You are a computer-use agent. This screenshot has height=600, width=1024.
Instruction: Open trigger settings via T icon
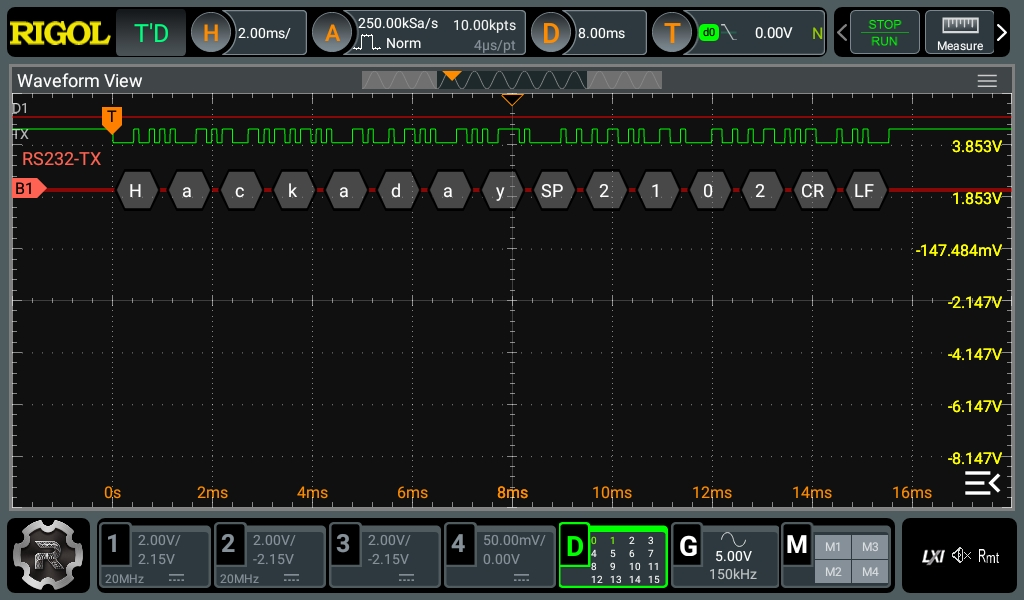(x=672, y=33)
